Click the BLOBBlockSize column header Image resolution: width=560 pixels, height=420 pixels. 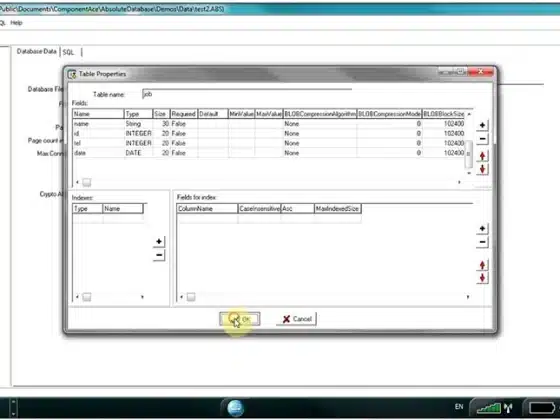click(444, 114)
